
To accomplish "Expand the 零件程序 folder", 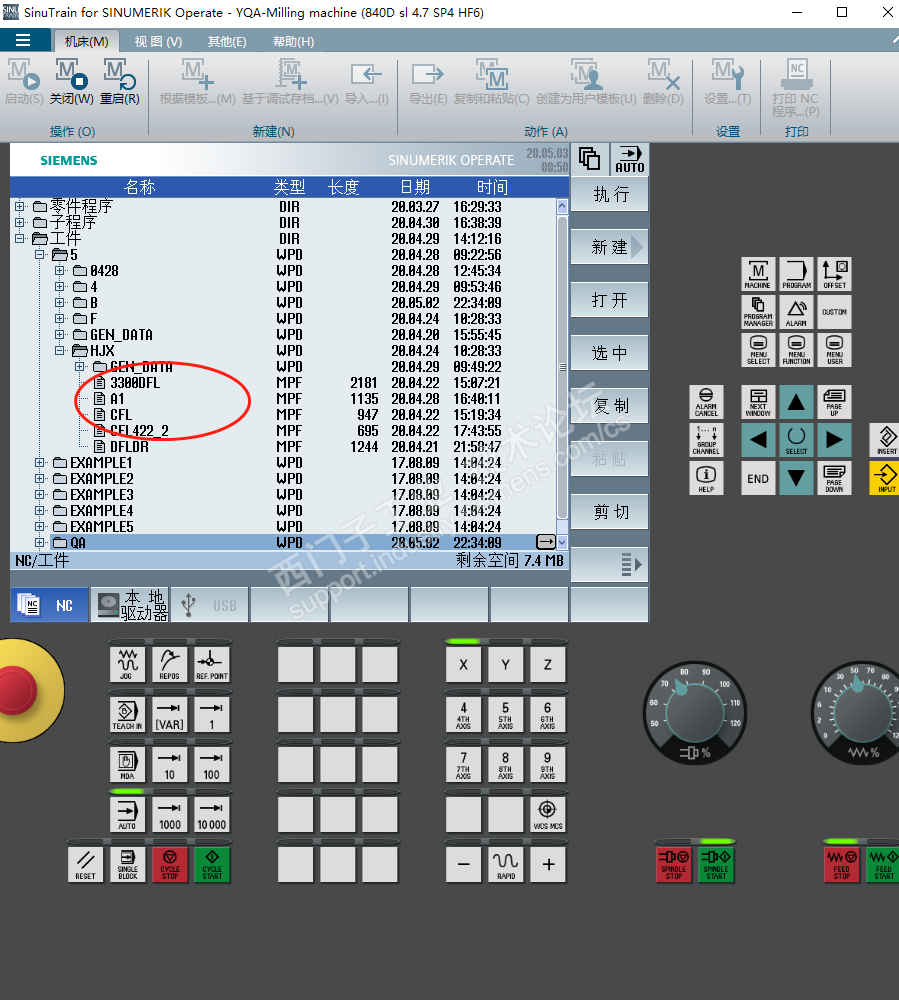I will tap(20, 206).
